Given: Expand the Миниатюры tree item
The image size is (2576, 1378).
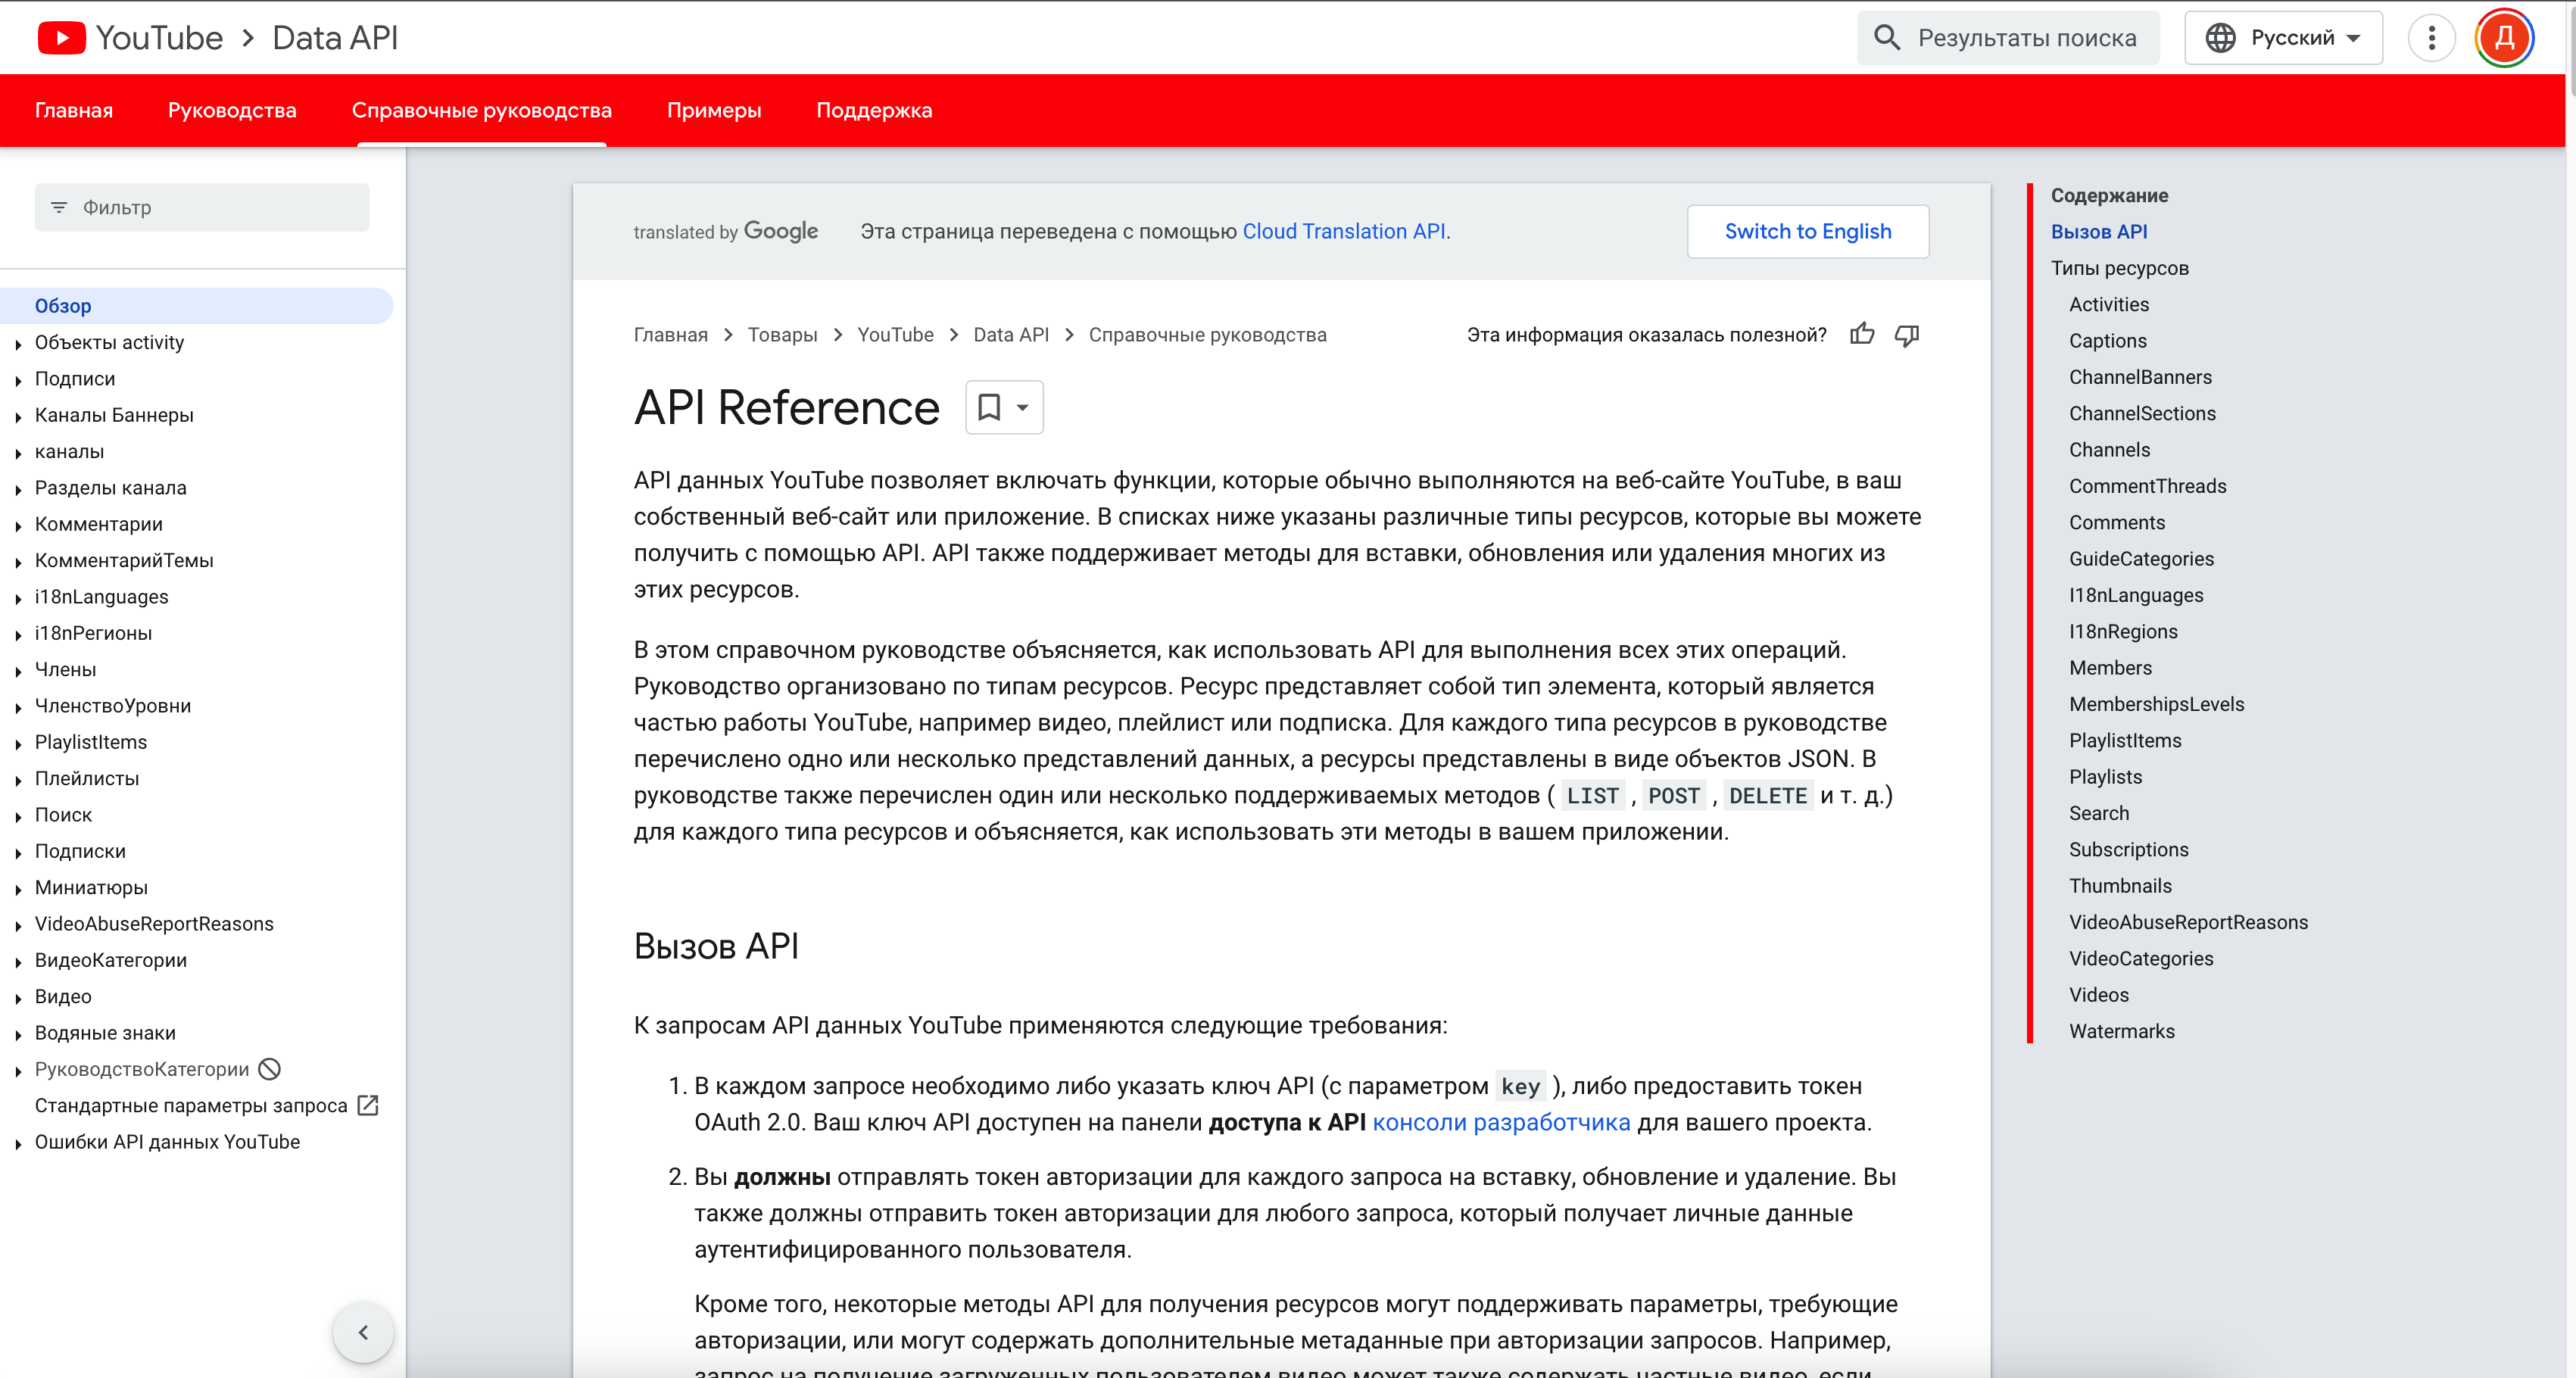Looking at the screenshot, I should pos(18,889).
